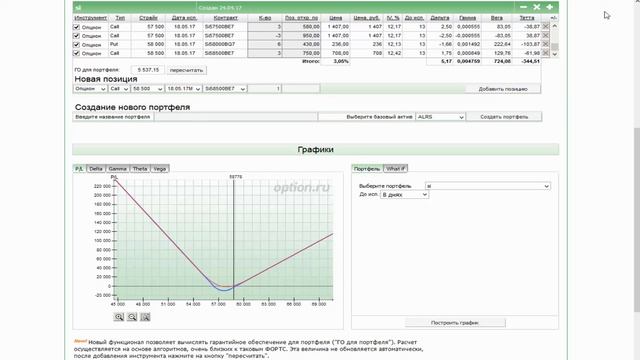This screenshot has height=360, width=640.
Task: Click the Итого value 3,05%
Action: 341,61
